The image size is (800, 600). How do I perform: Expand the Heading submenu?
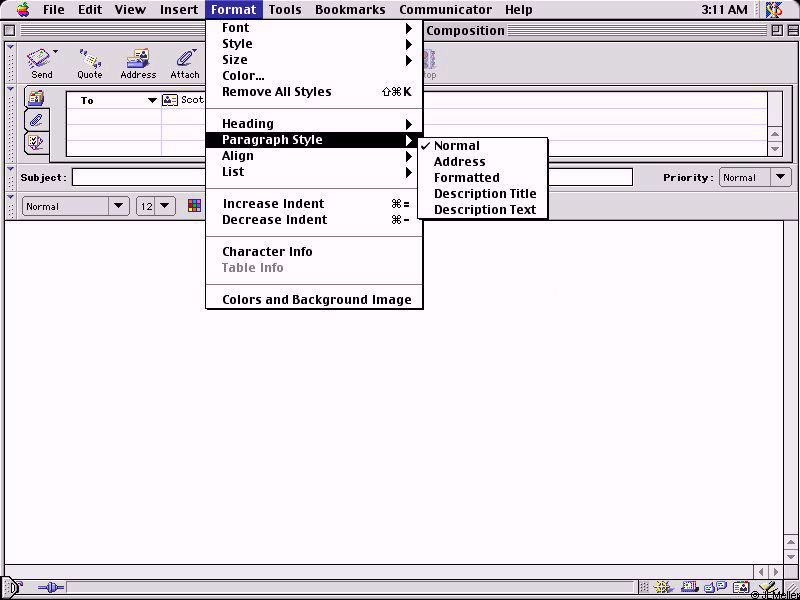click(314, 123)
